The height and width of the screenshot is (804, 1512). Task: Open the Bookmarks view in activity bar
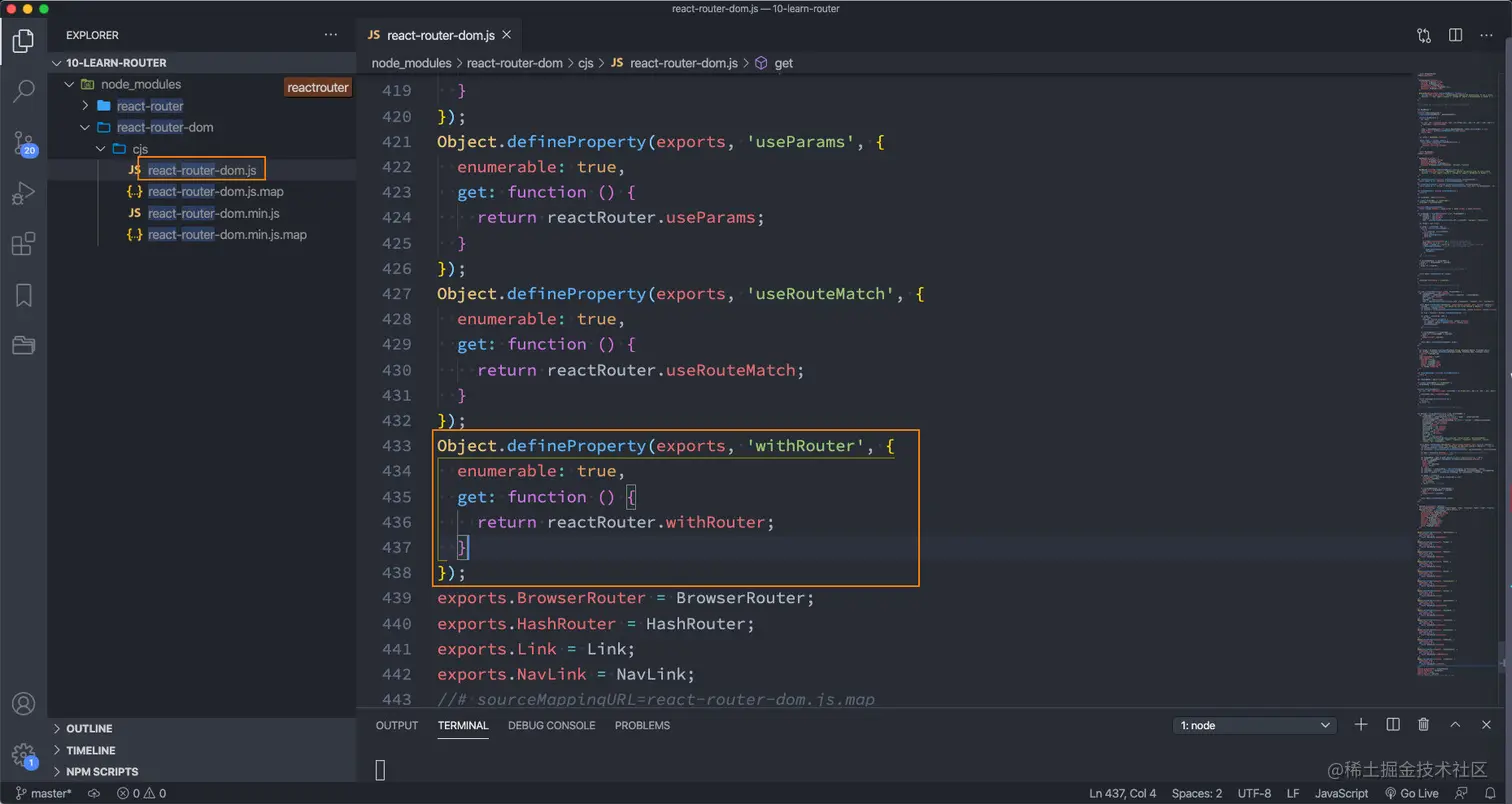tap(23, 295)
